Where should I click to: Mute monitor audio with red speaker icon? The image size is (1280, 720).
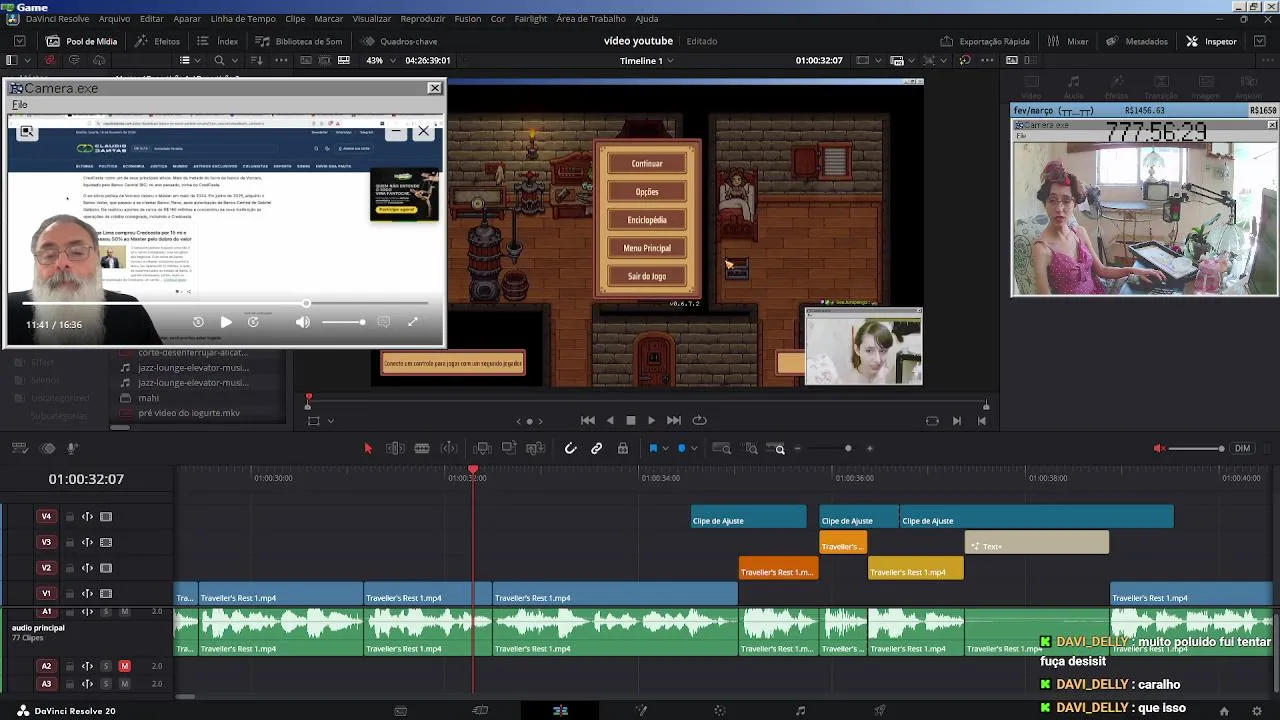coord(1160,449)
